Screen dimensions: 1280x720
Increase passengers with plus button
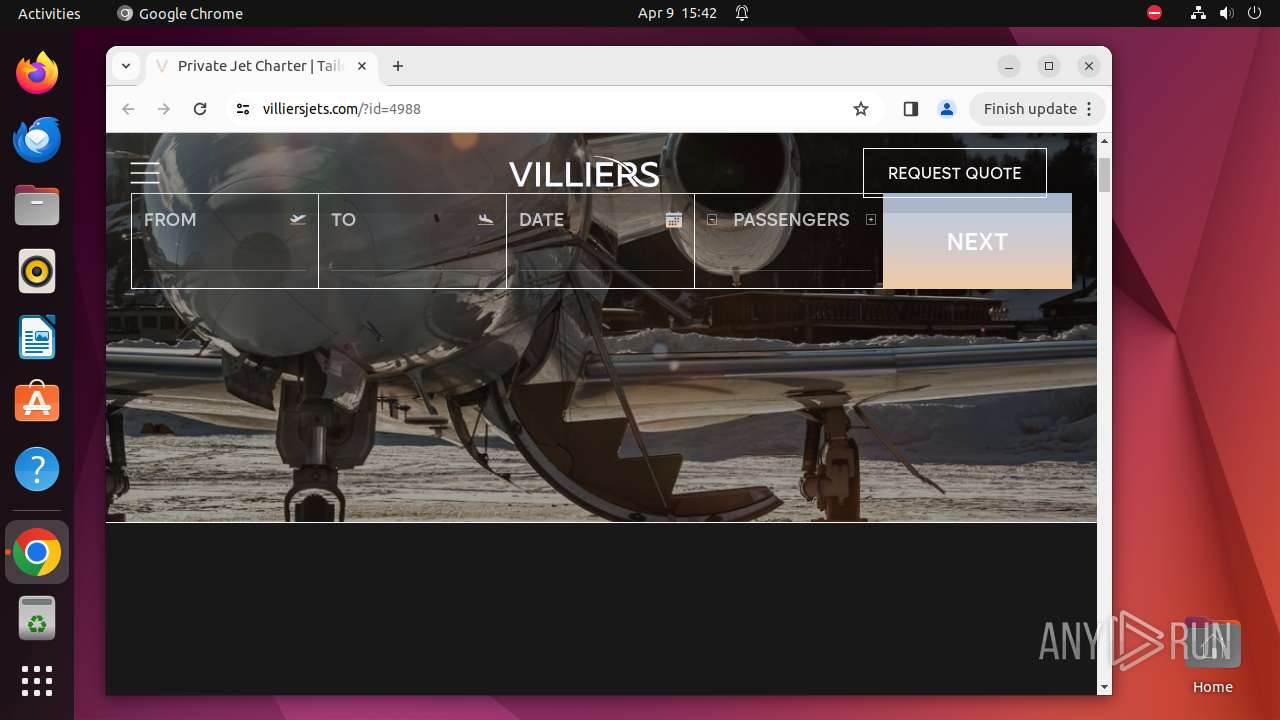(x=871, y=219)
